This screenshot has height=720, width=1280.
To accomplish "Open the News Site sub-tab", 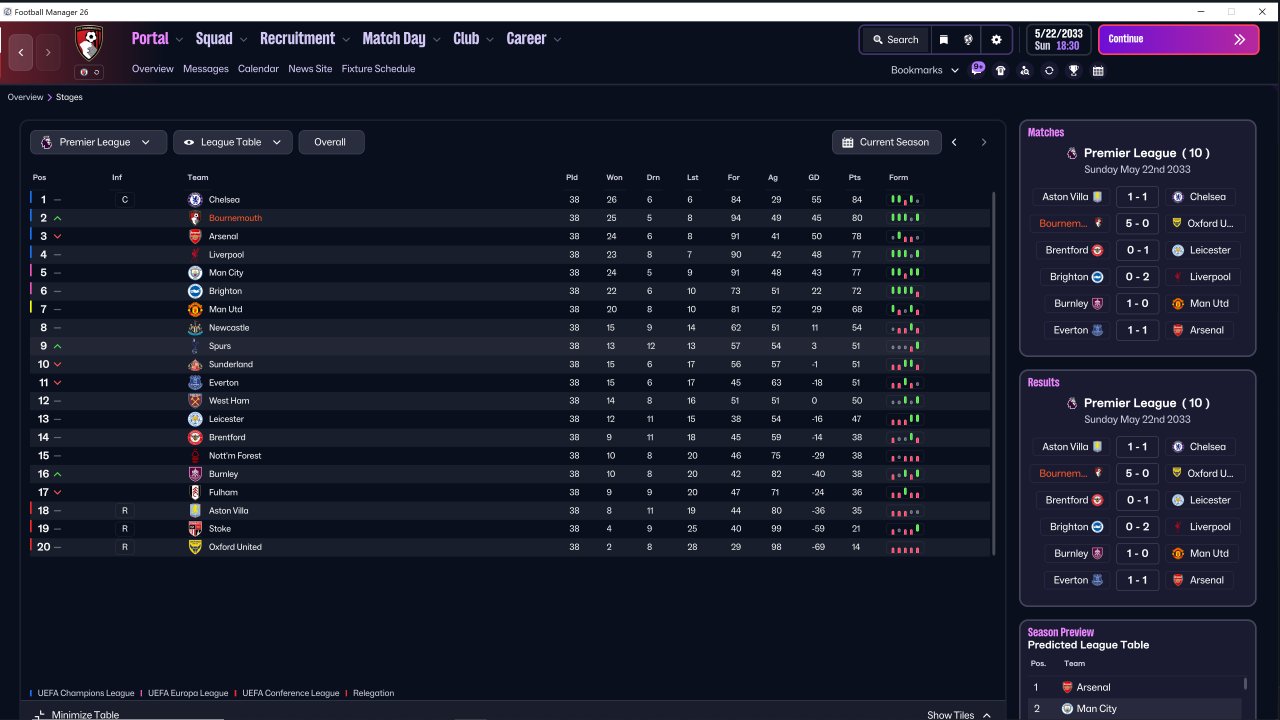I will pyautogui.click(x=310, y=69).
